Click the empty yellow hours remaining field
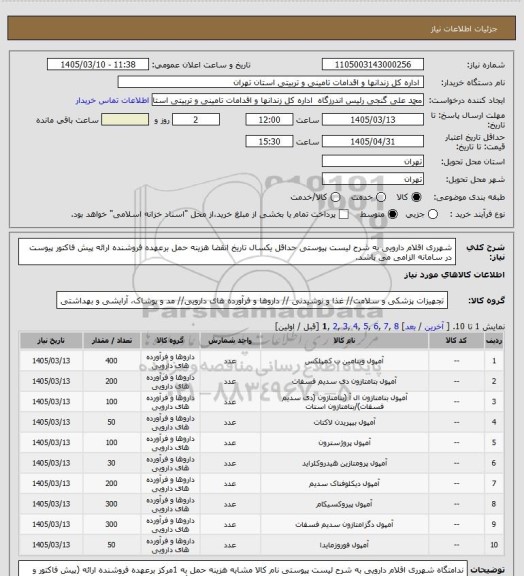 click(125, 120)
